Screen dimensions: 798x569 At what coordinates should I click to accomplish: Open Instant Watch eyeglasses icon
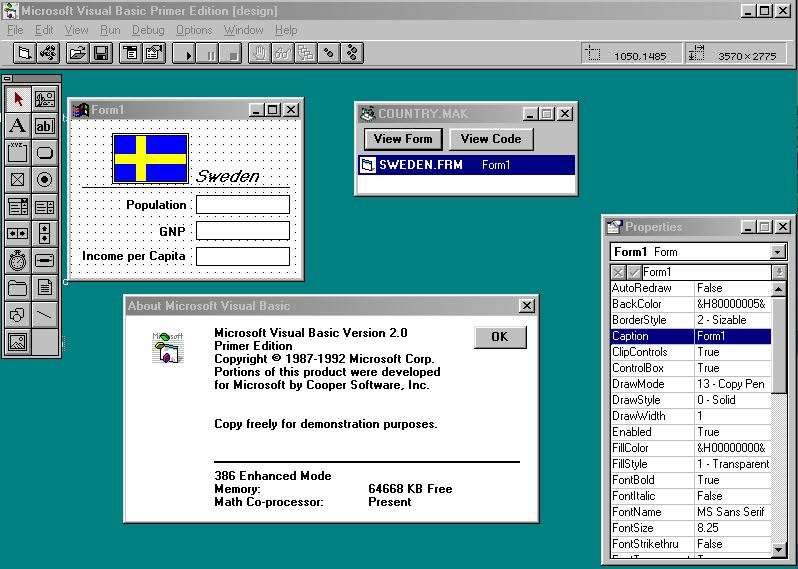click(x=282, y=53)
